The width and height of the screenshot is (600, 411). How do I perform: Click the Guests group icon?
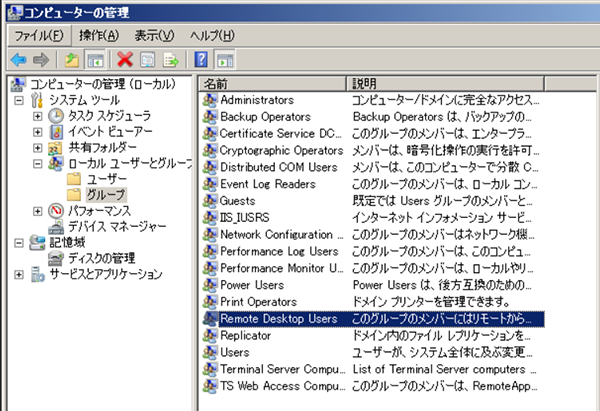click(x=210, y=201)
